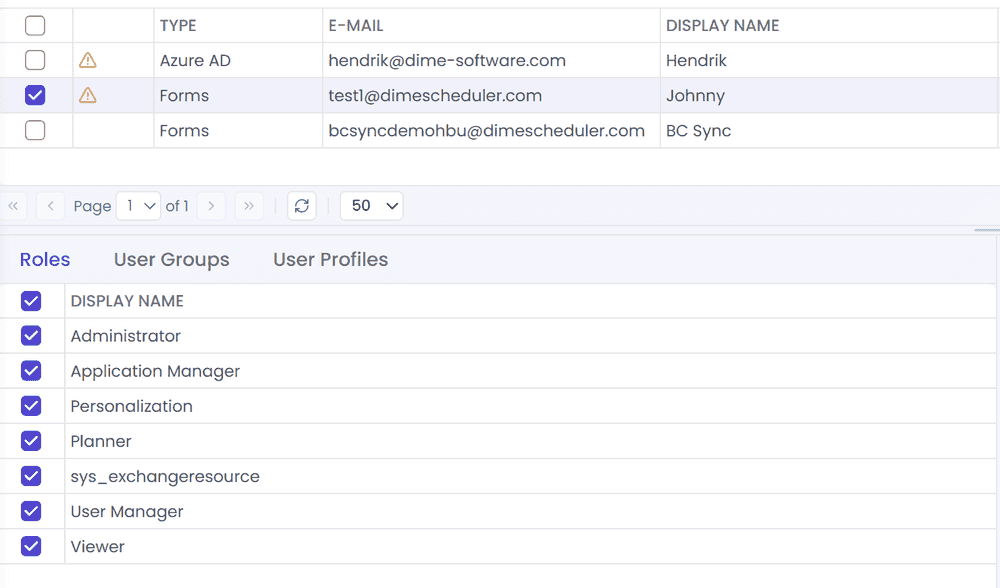This screenshot has height=588, width=1000.
Task: Refresh the user list
Action: click(x=302, y=206)
